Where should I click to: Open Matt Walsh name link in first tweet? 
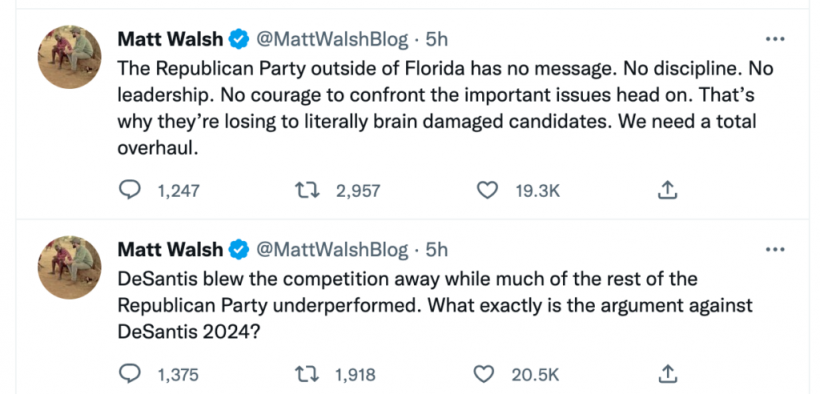point(170,39)
